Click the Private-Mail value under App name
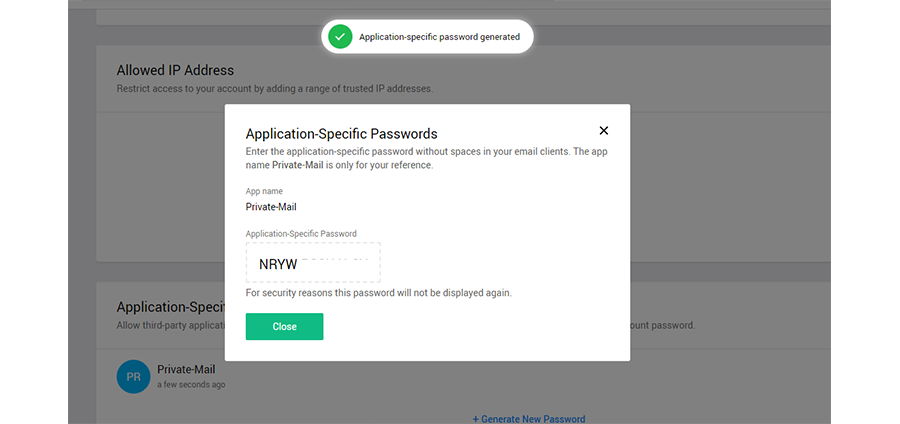The image size is (900, 424). pos(271,207)
